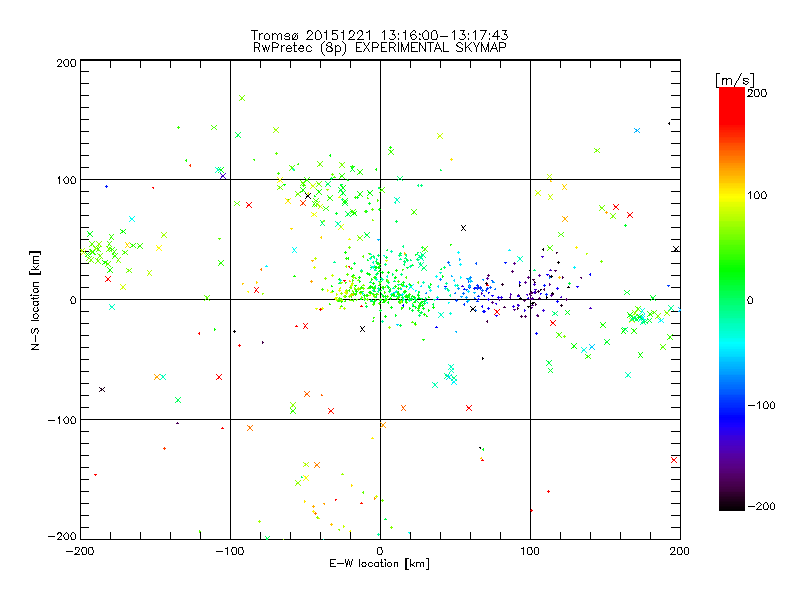Image resolution: width=800 pixels, height=600 pixels.
Task: Click the colorbar tick label '200'
Action: pos(757,93)
